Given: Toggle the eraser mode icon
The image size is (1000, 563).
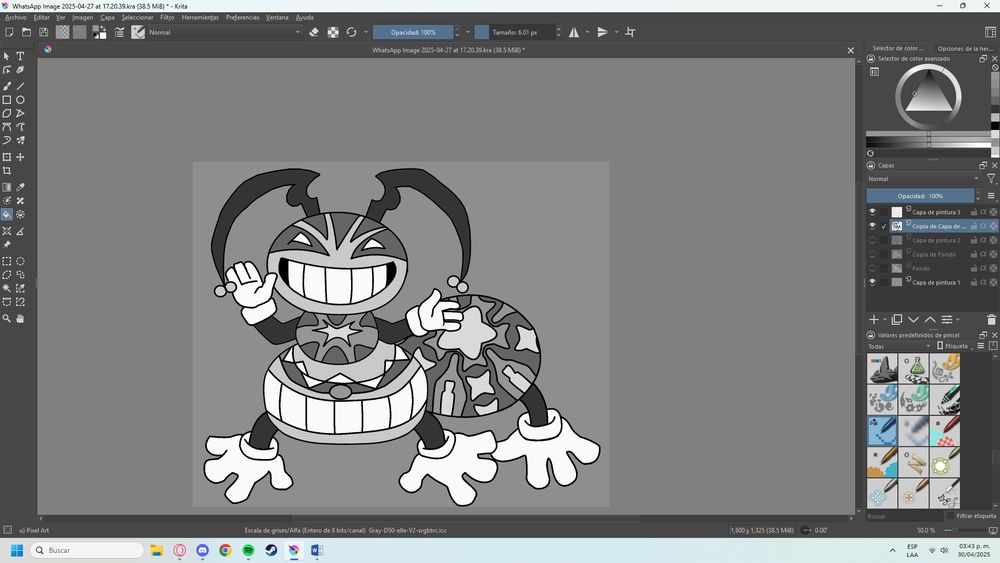Looking at the screenshot, I should pyautogui.click(x=314, y=32).
